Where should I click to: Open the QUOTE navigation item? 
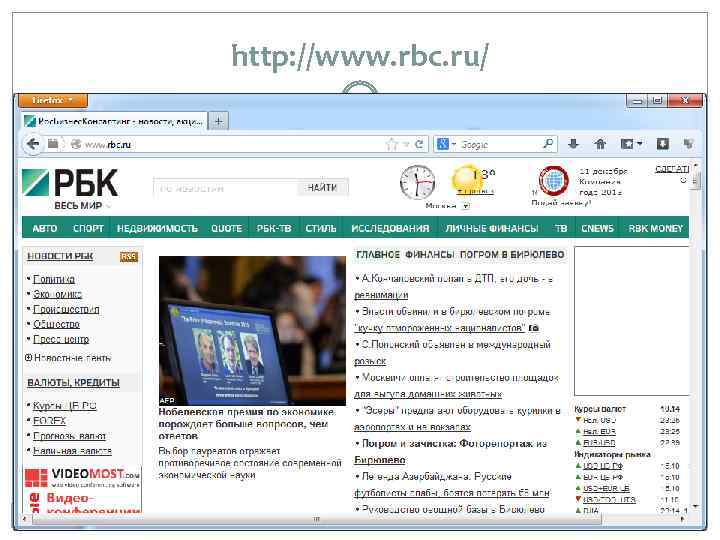click(x=226, y=228)
